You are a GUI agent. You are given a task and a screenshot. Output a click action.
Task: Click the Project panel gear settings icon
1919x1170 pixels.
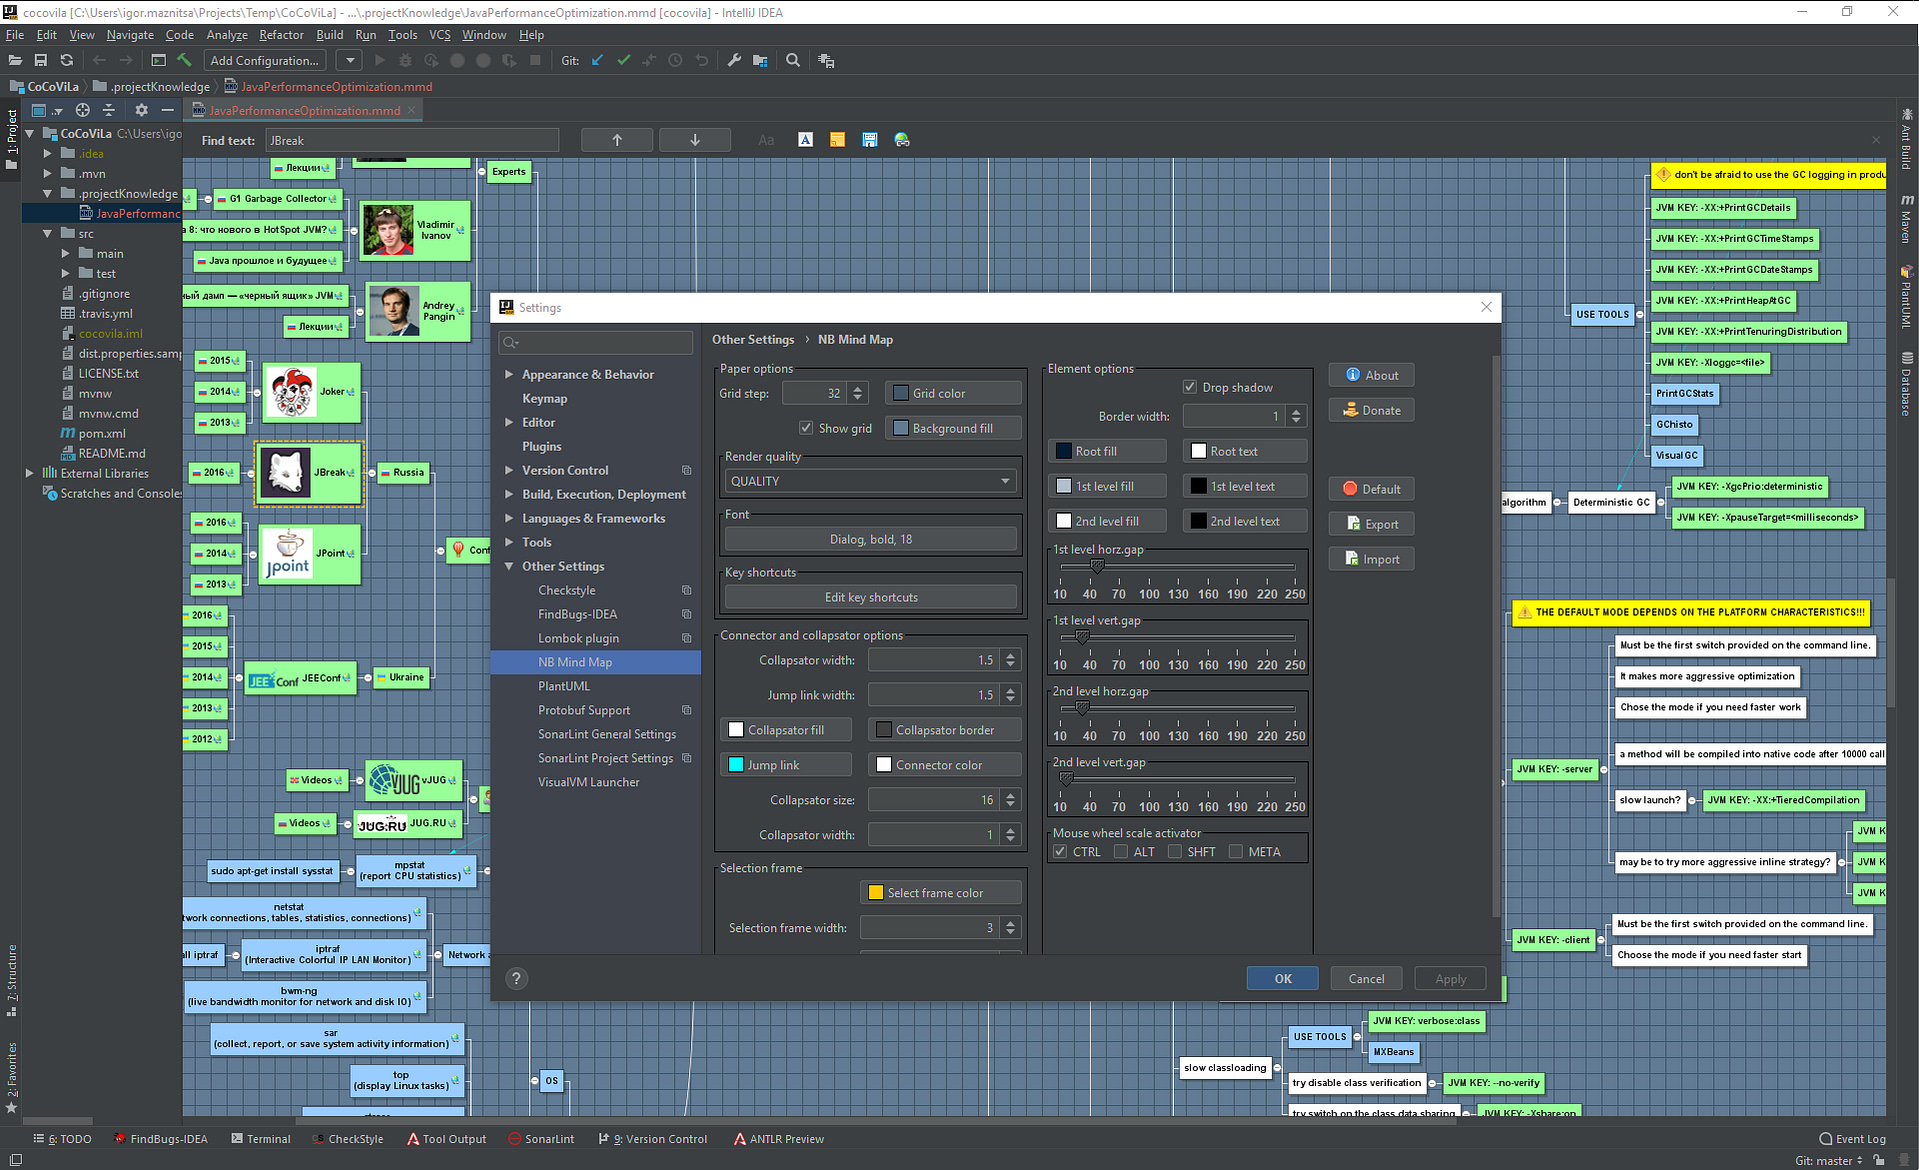pos(141,110)
